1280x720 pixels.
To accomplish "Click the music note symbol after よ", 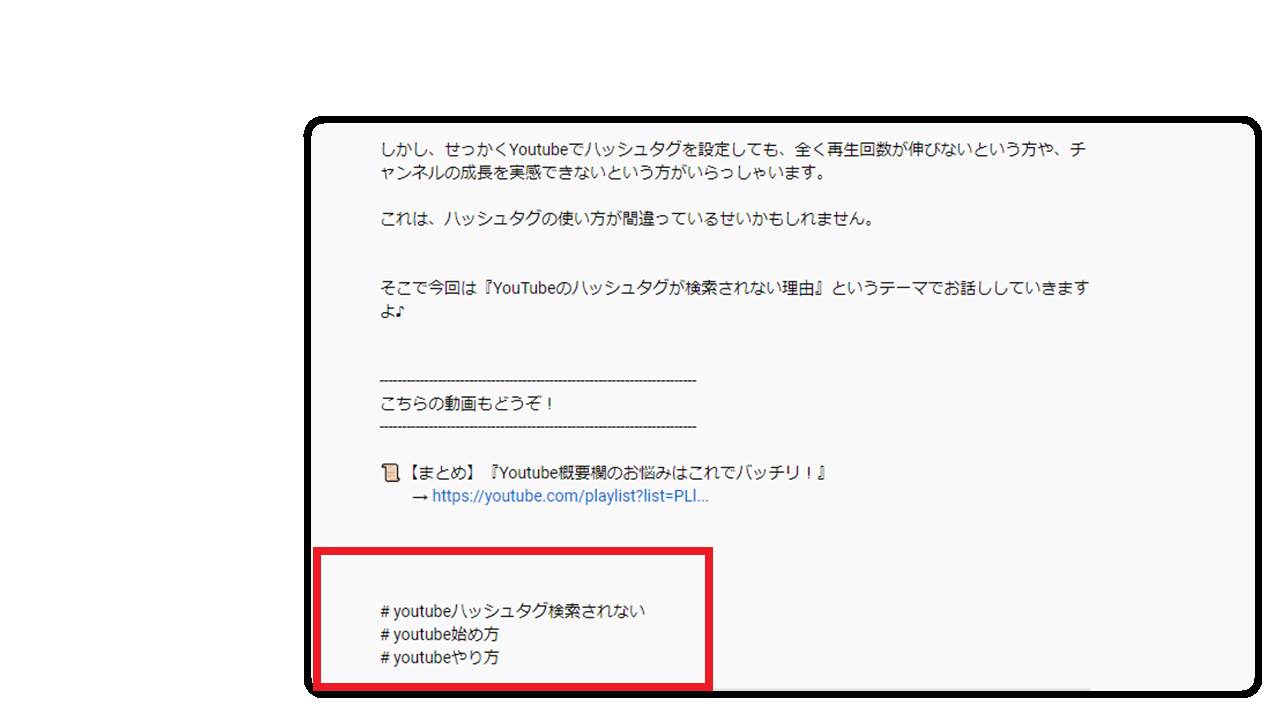I will tap(397, 312).
